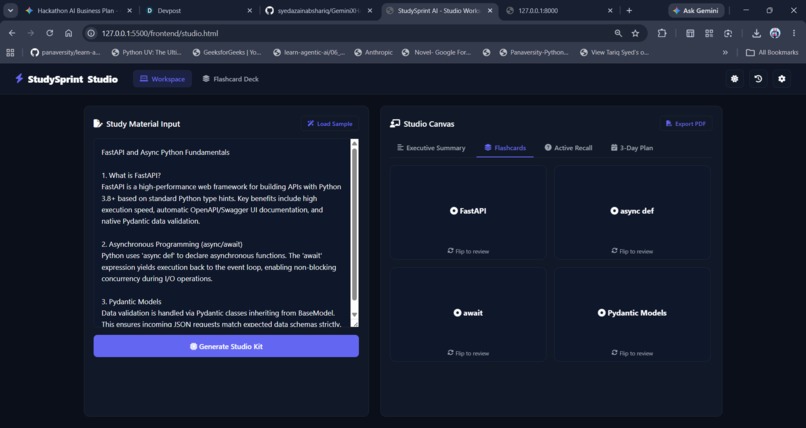Open the gear settings icon in app header

782,79
